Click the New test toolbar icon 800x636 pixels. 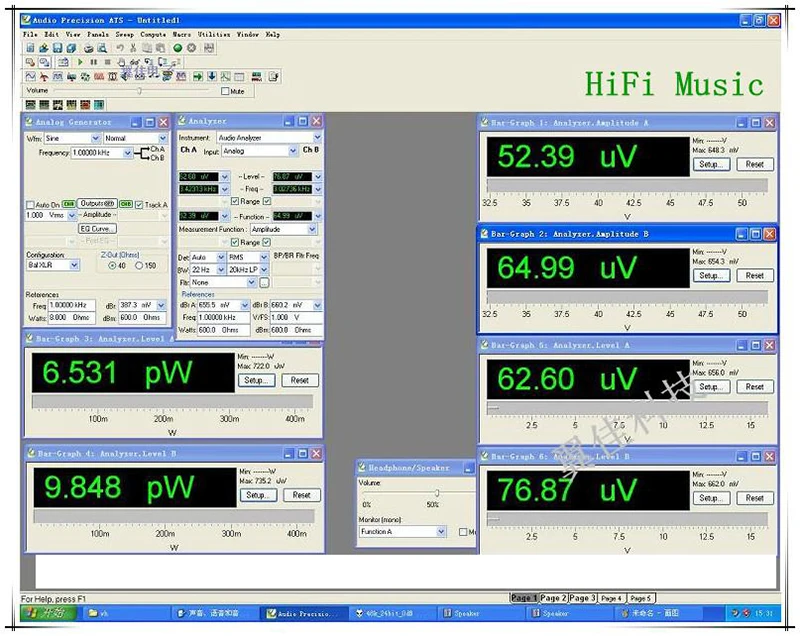click(x=30, y=48)
